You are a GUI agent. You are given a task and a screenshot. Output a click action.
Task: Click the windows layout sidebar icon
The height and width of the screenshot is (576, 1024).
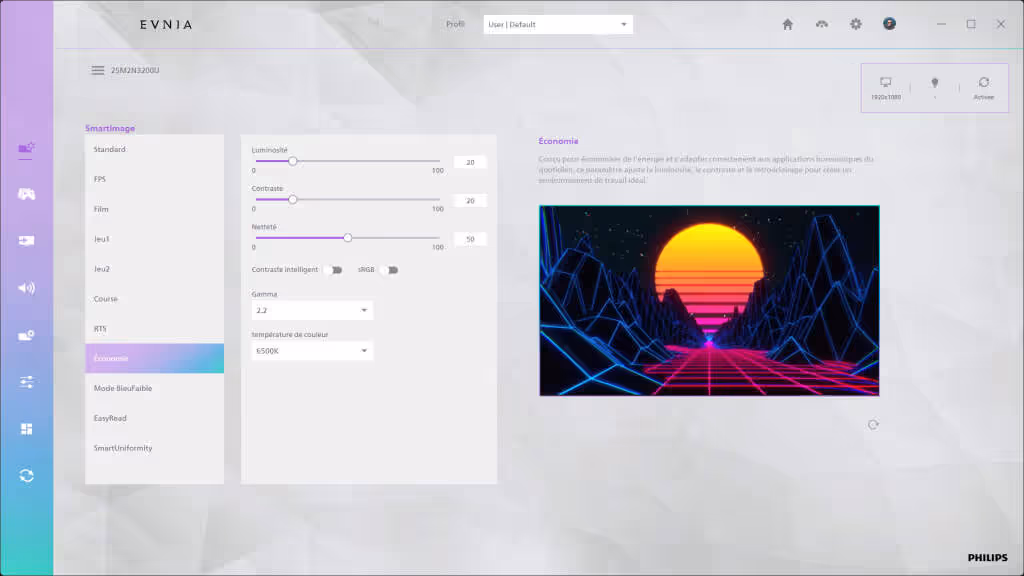click(x=27, y=429)
